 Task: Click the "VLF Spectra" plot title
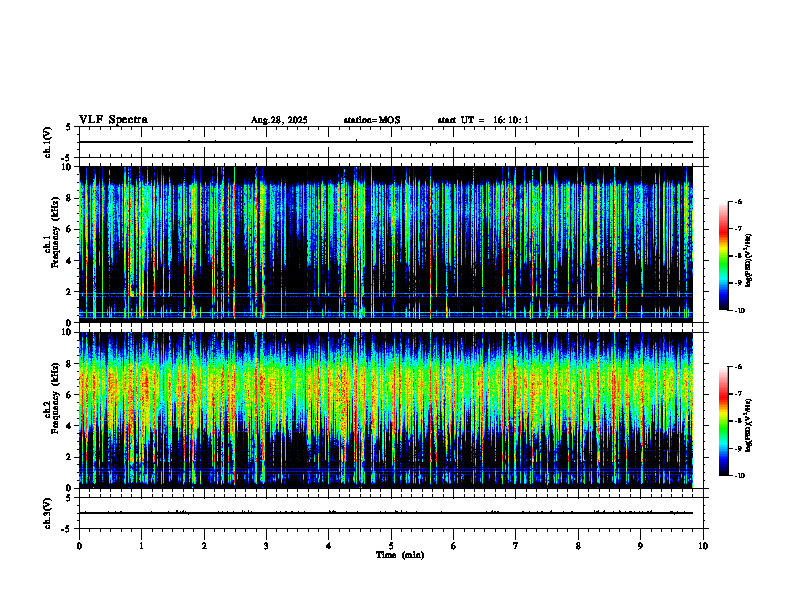point(113,120)
